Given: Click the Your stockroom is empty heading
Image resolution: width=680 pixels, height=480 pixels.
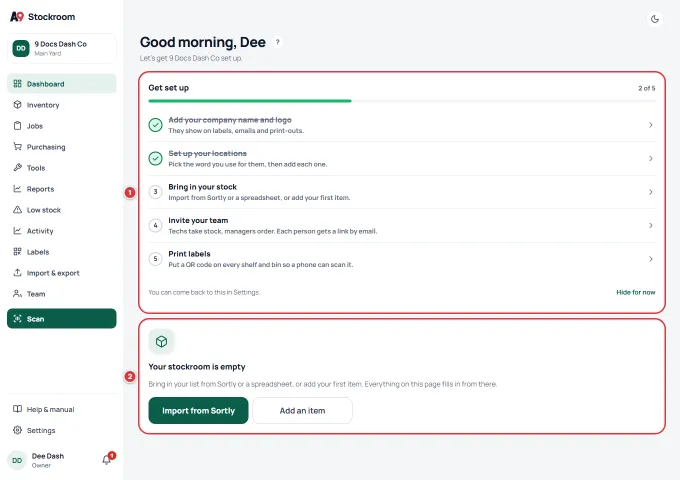Looking at the screenshot, I should pos(197,367).
